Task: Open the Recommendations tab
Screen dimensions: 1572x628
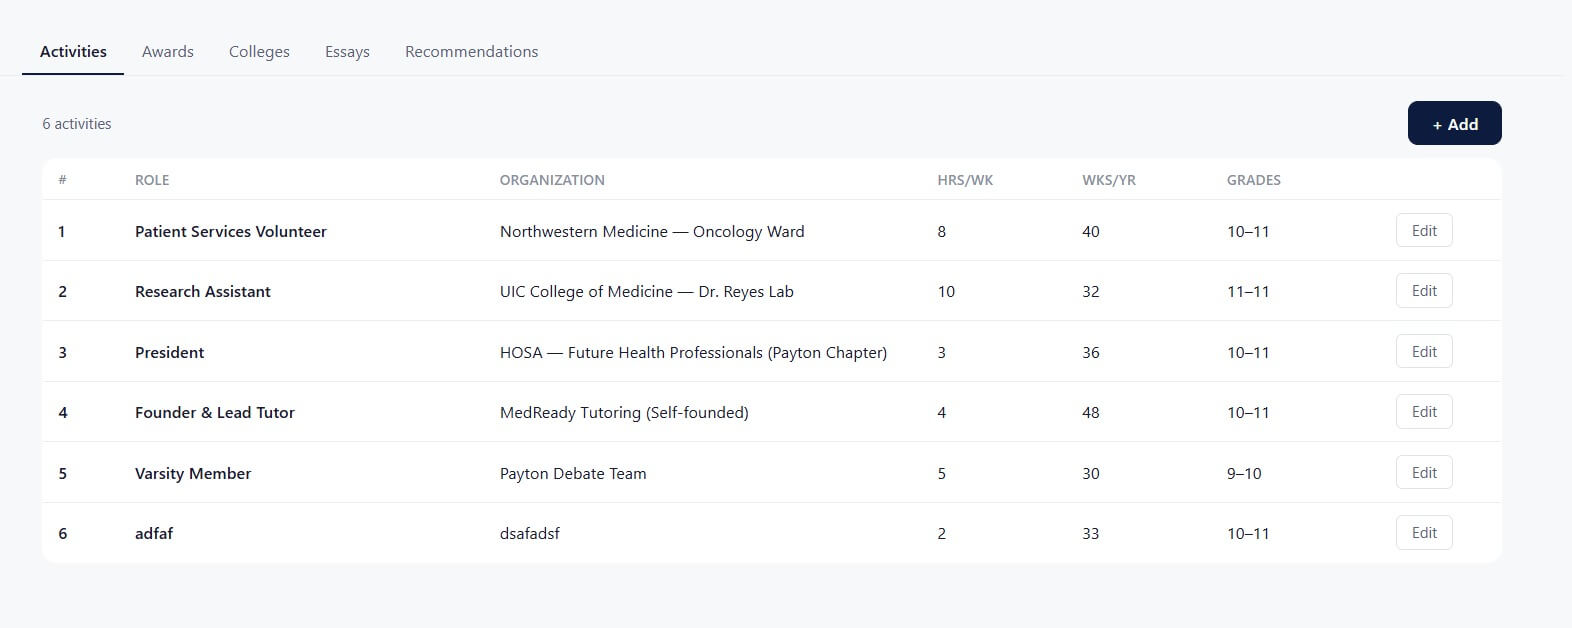Action: [471, 52]
